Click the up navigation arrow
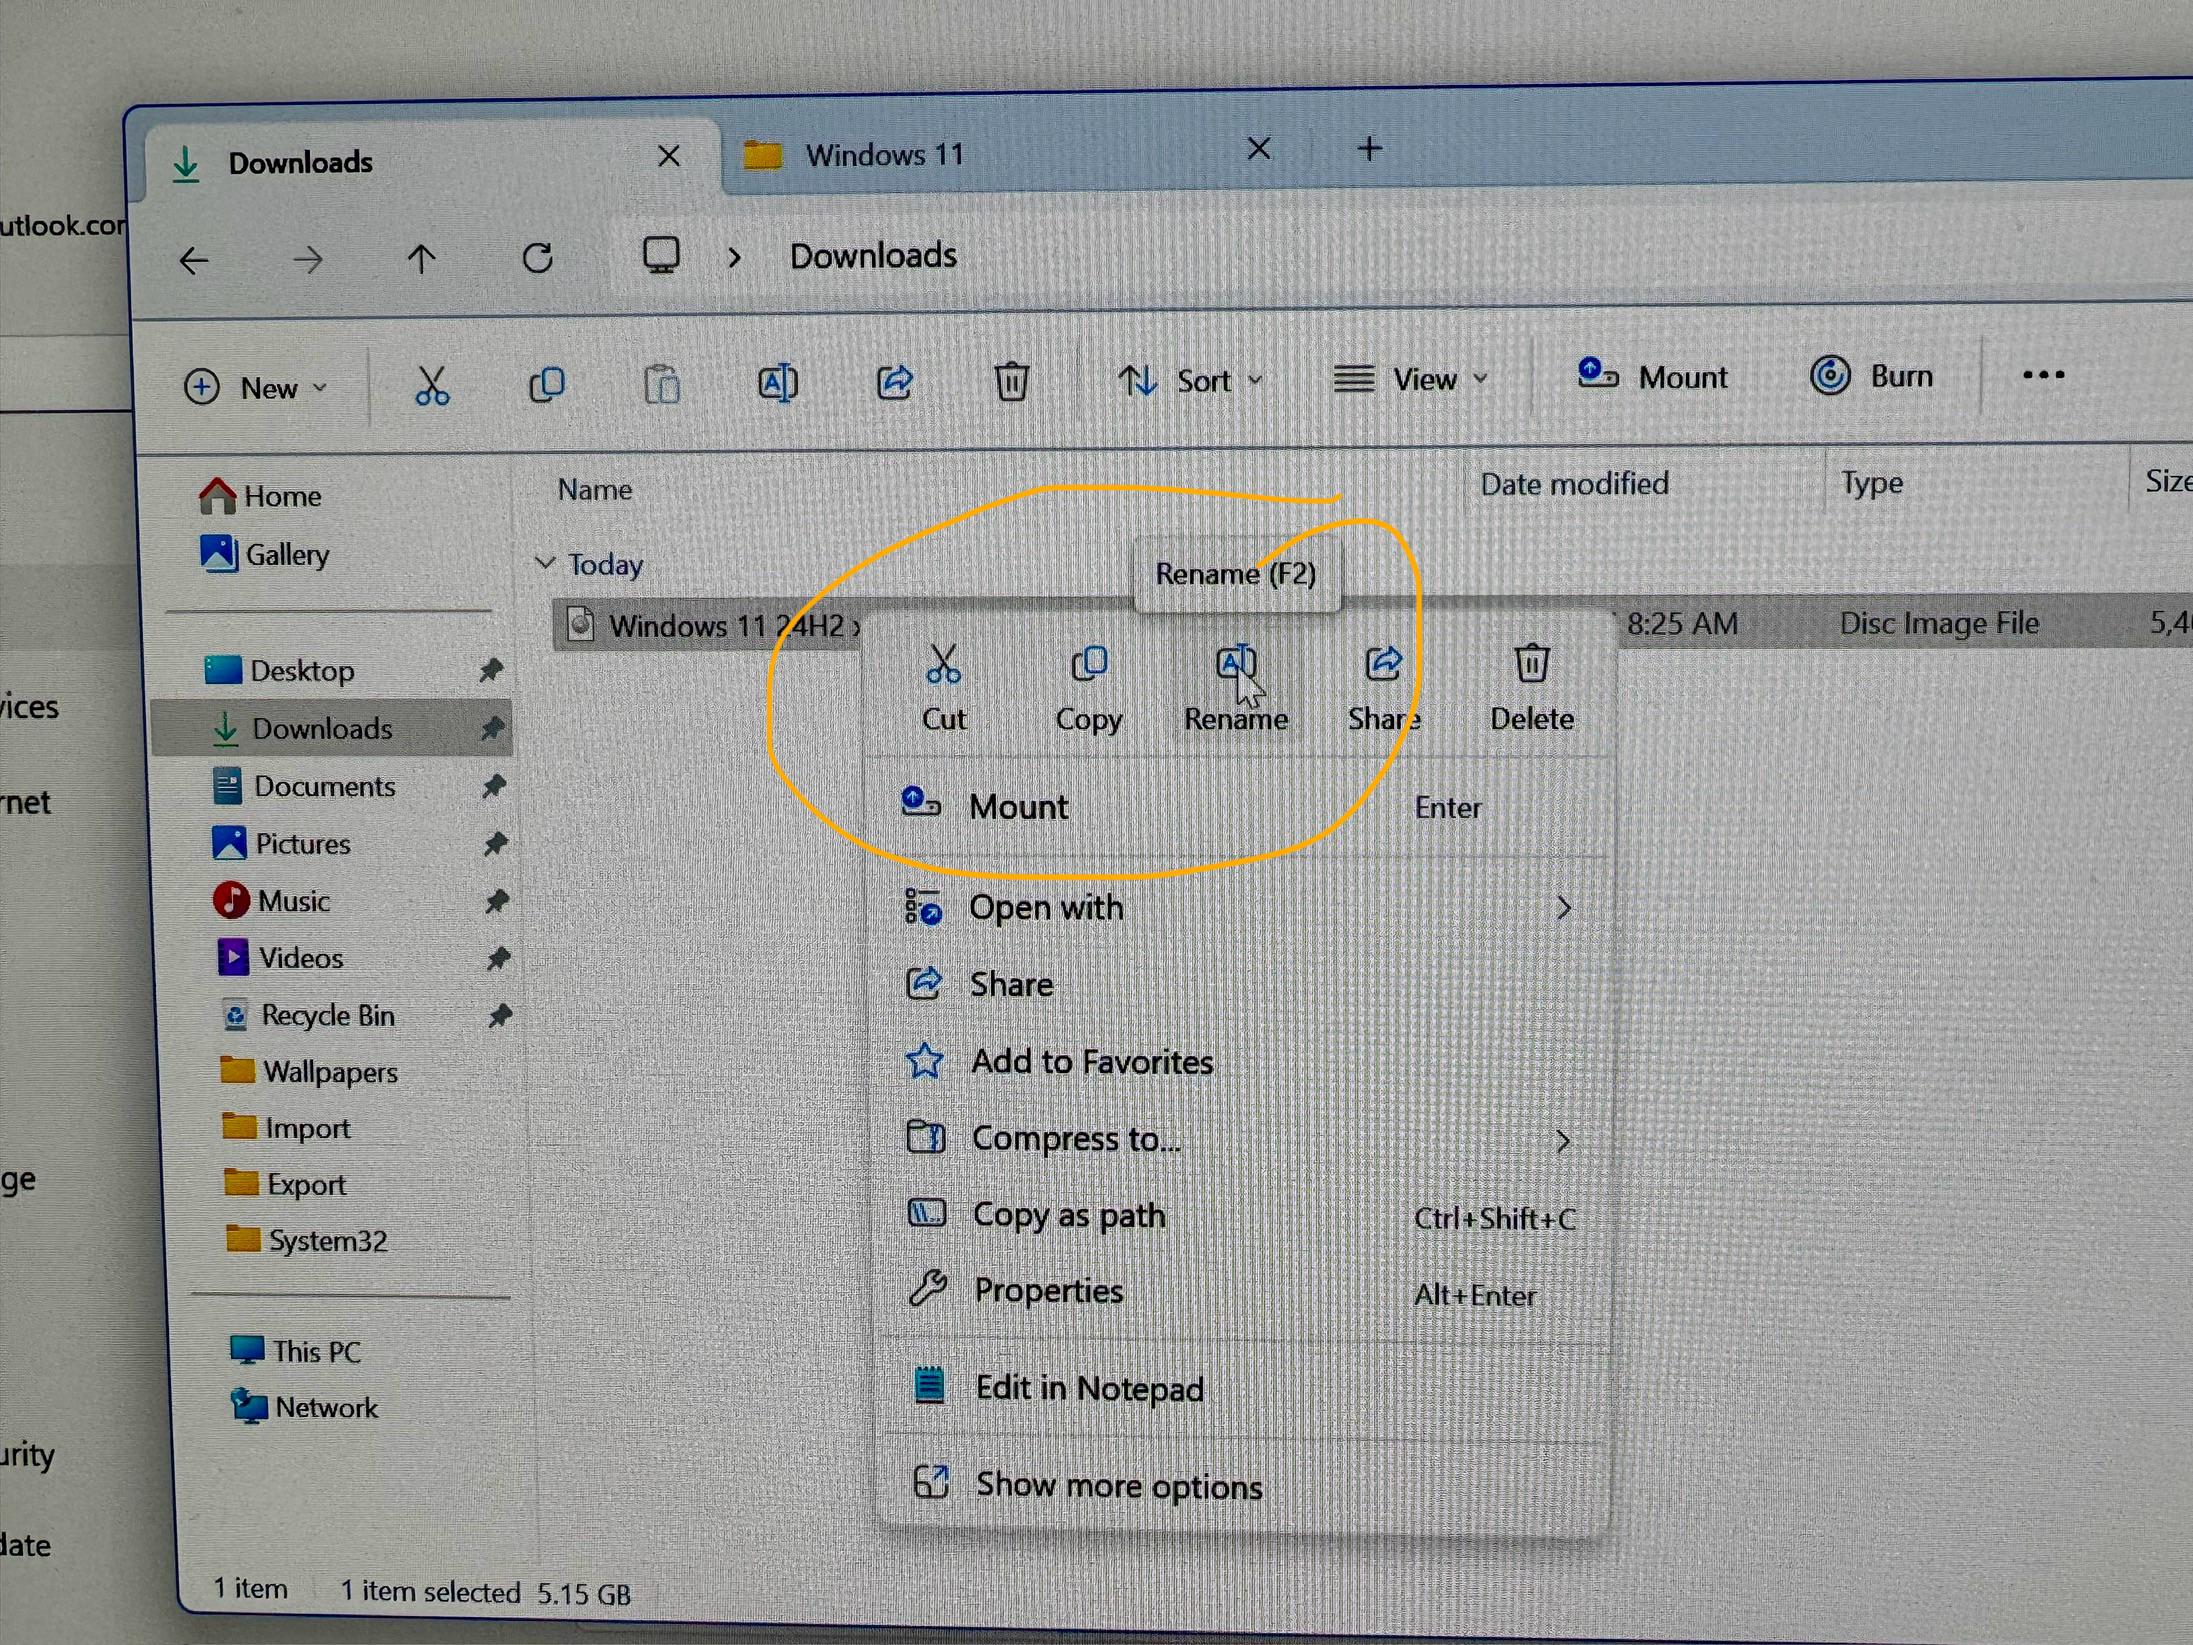The image size is (2193, 1645). tap(422, 259)
